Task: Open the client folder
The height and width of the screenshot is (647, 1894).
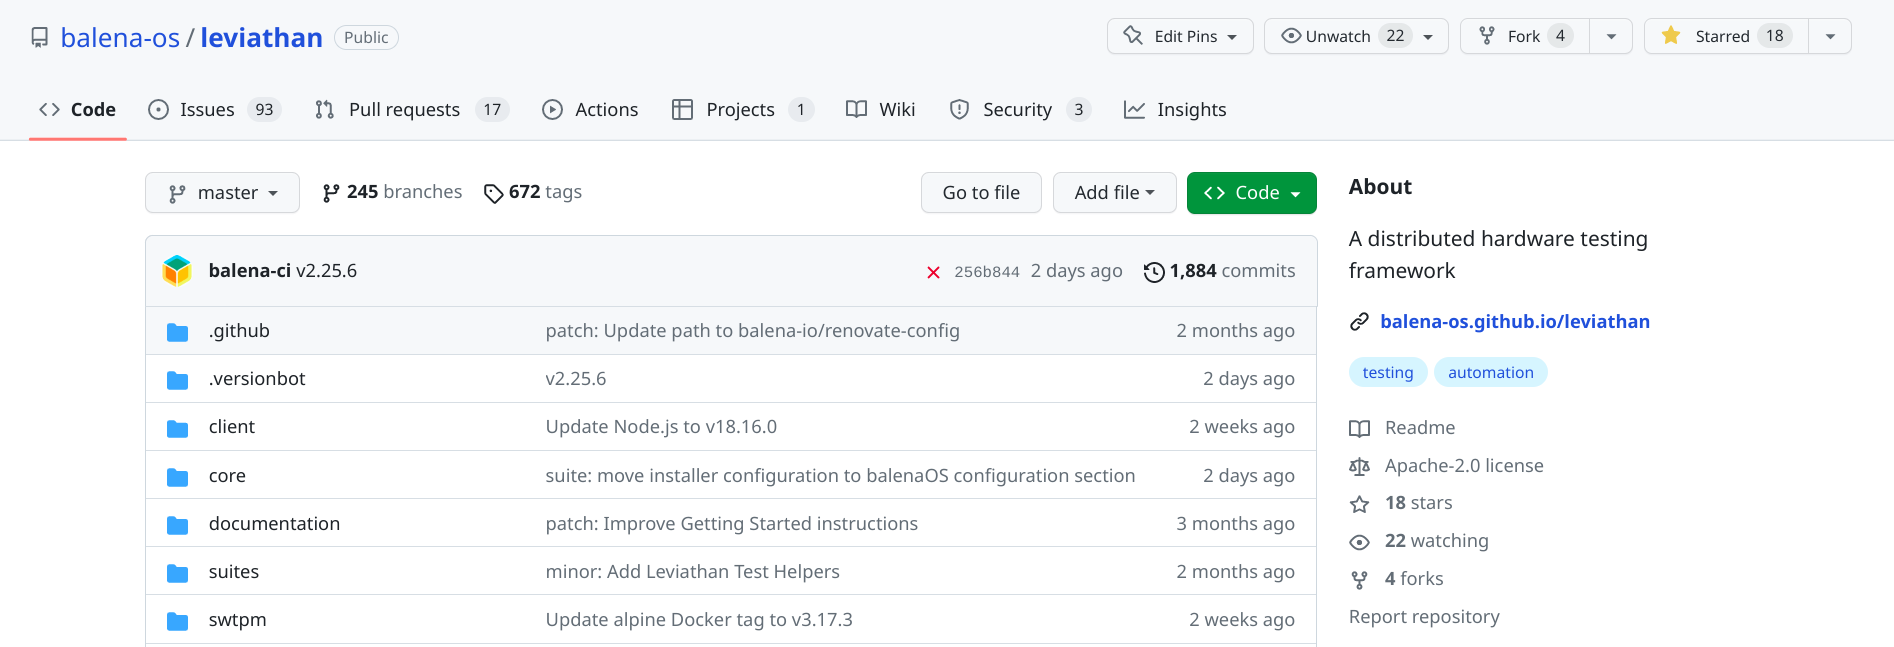Action: click(232, 427)
